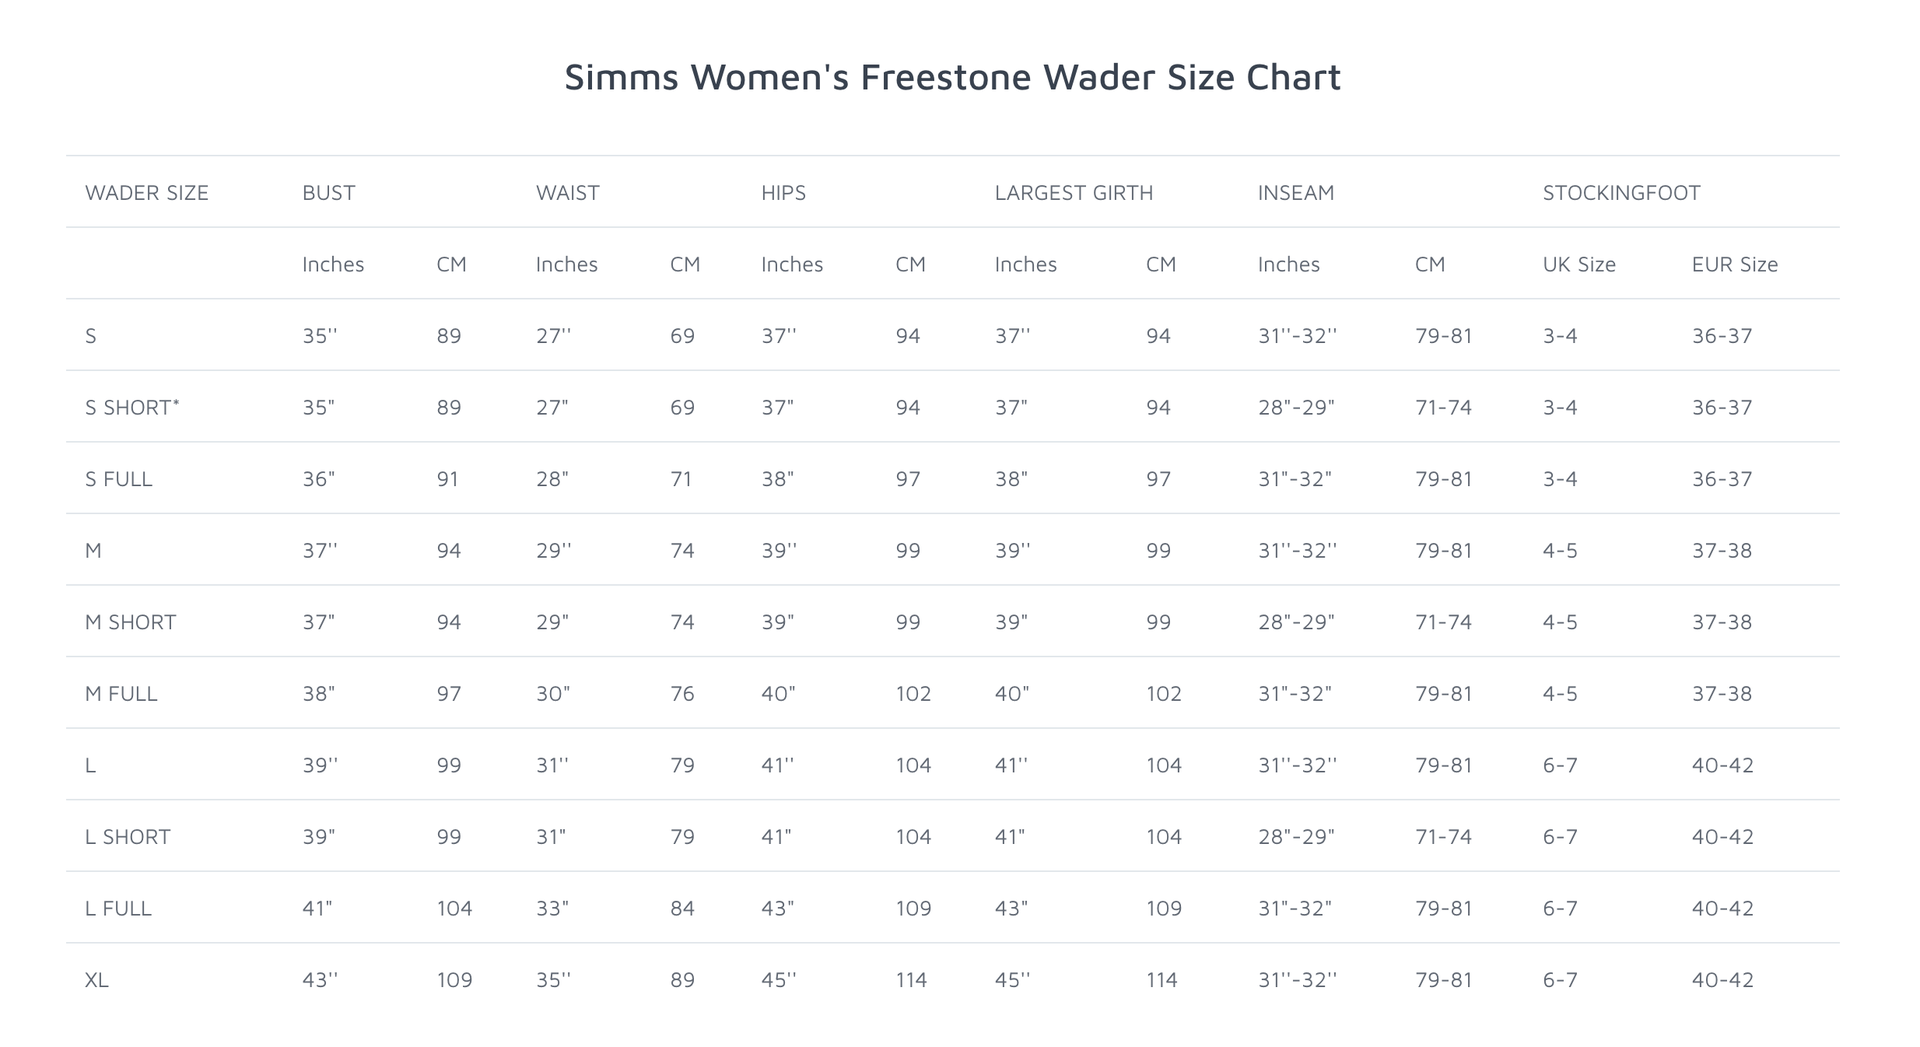Screen dimensions: 1920x1047
Task: Select the XL row label
Action: 96,980
